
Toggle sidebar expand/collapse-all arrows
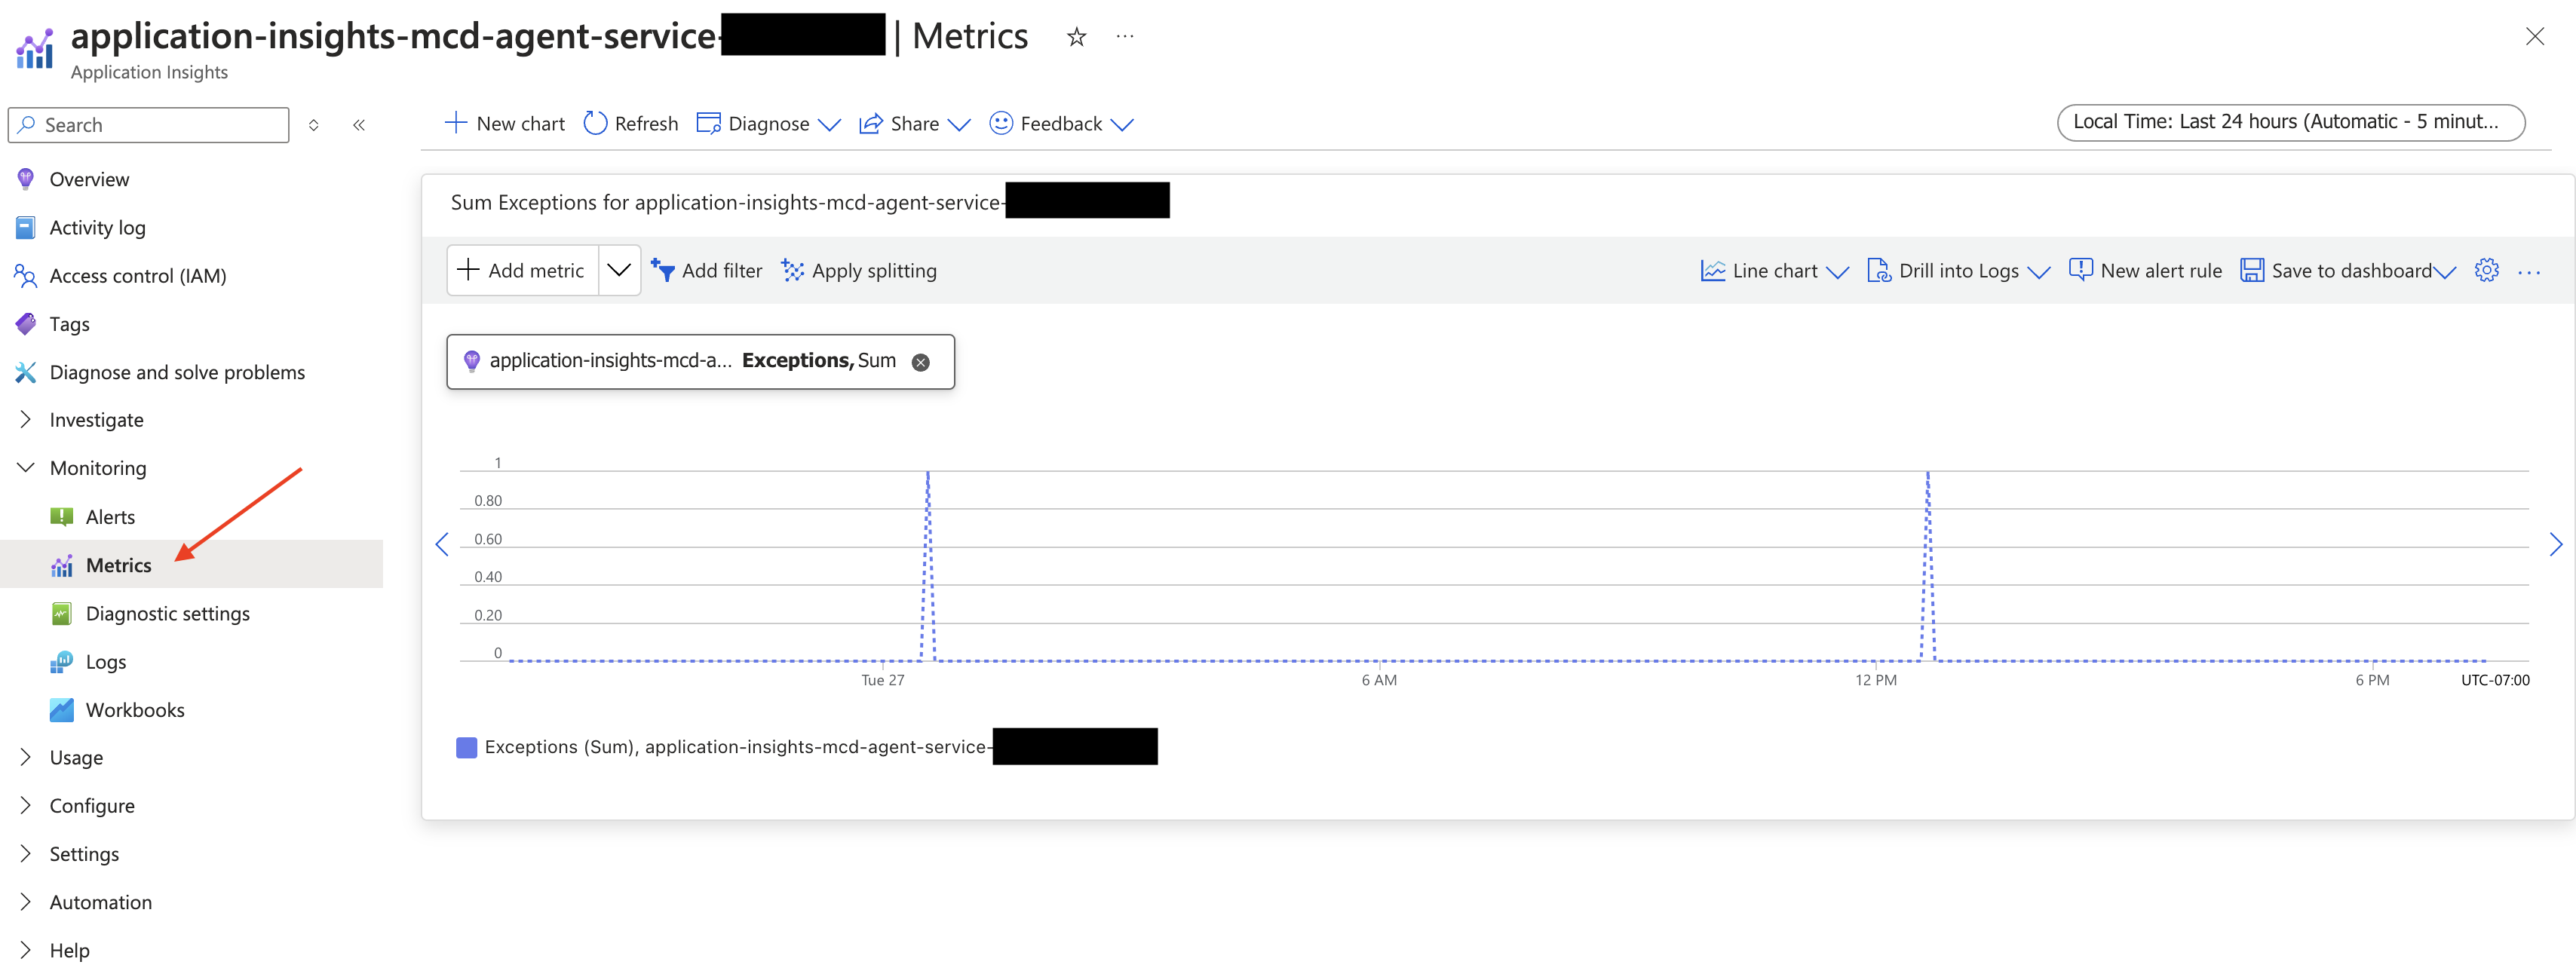coord(313,125)
